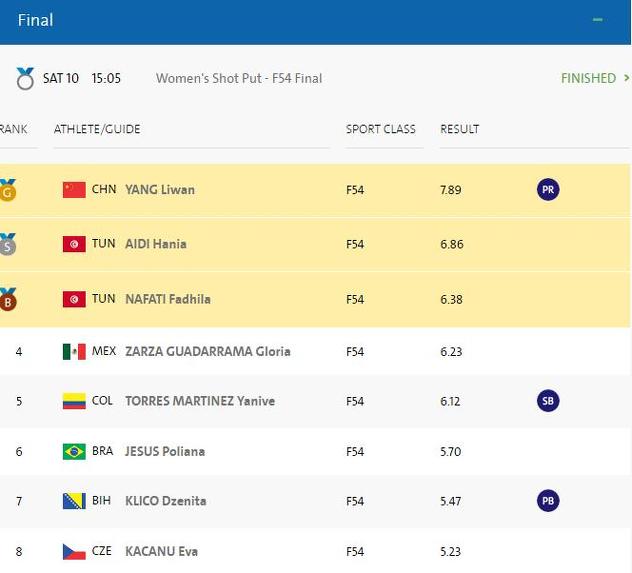Sort by the RESULT column header
632x573 pixels.
pos(459,129)
